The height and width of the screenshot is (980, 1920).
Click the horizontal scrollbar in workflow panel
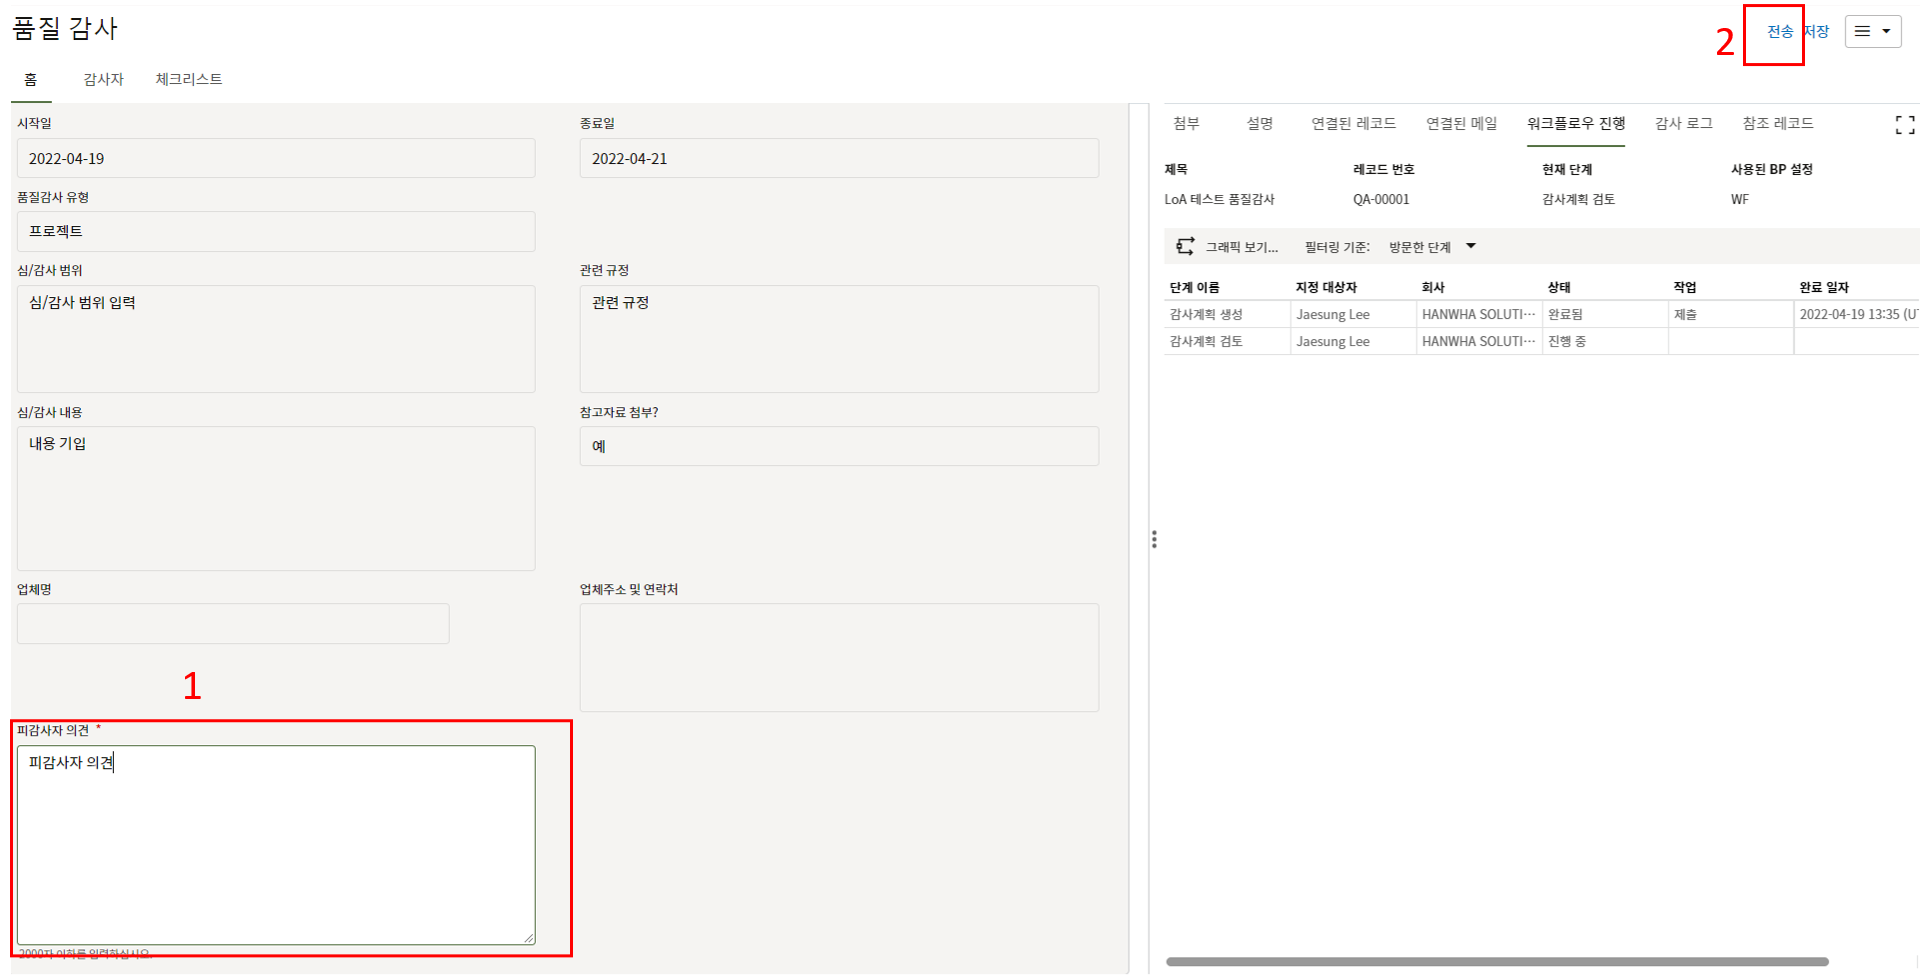(x=1496, y=962)
